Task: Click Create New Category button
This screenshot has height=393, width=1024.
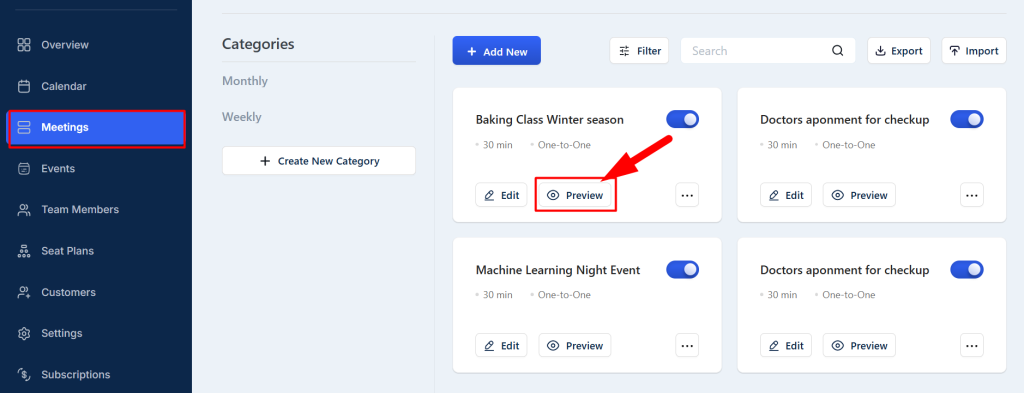Action: point(319,161)
